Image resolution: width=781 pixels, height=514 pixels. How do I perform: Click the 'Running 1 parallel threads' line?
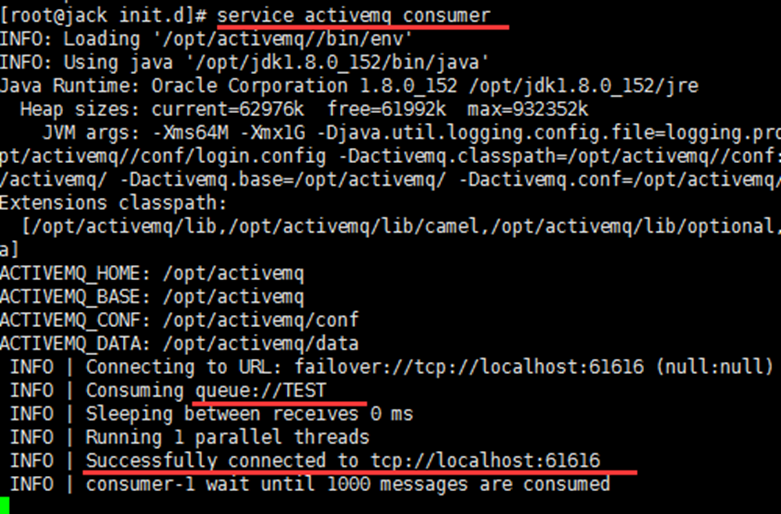[x=227, y=437]
